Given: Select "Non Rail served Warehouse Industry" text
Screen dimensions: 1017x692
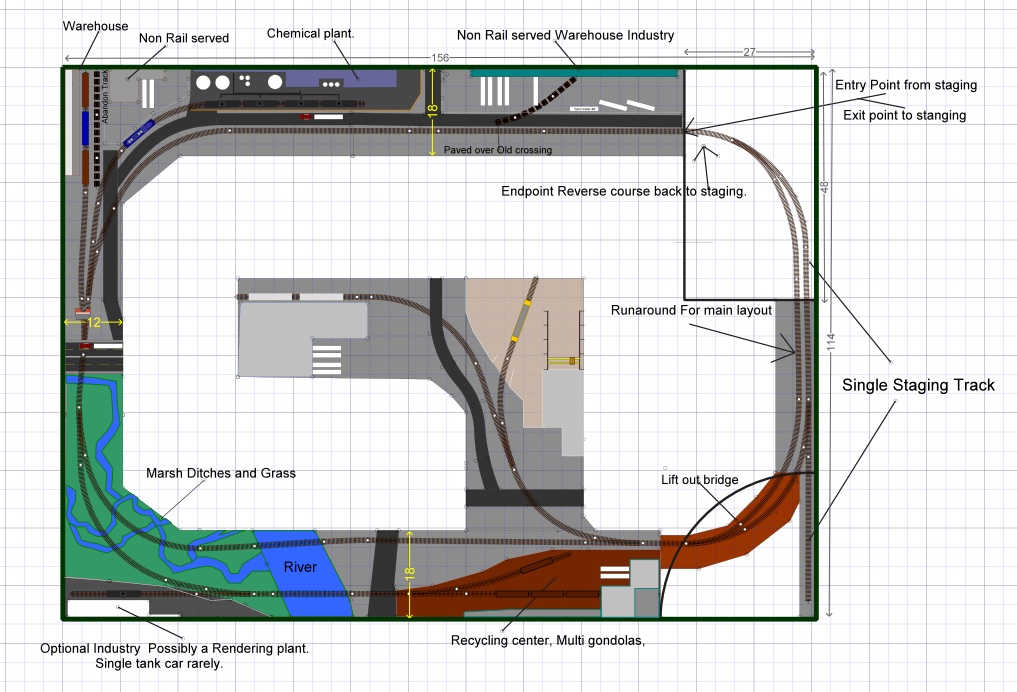Looking at the screenshot, I should coord(566,35).
